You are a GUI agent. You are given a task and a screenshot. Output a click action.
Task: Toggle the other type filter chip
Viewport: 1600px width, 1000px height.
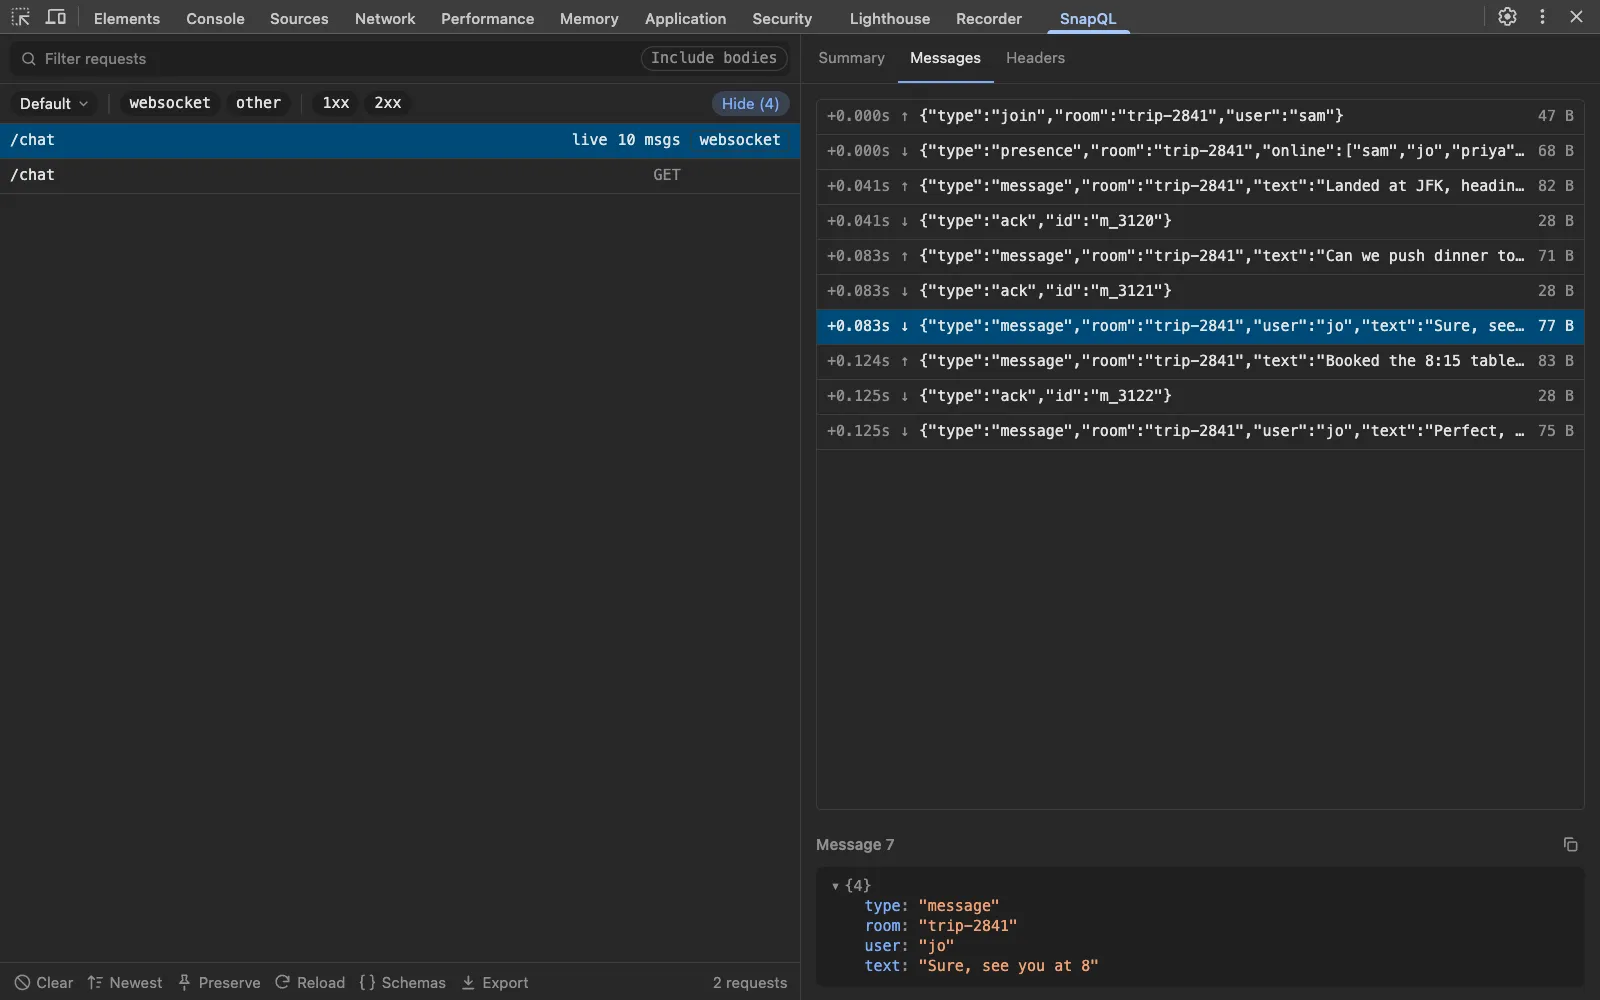coord(258,103)
